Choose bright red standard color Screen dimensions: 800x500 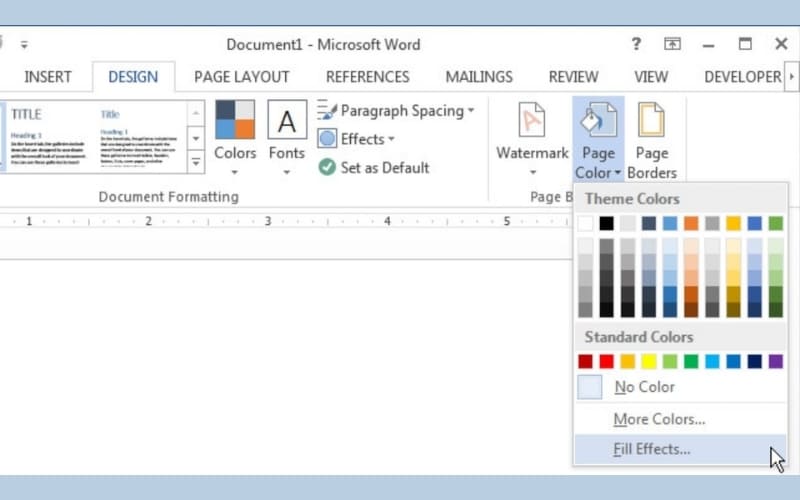[x=607, y=361]
